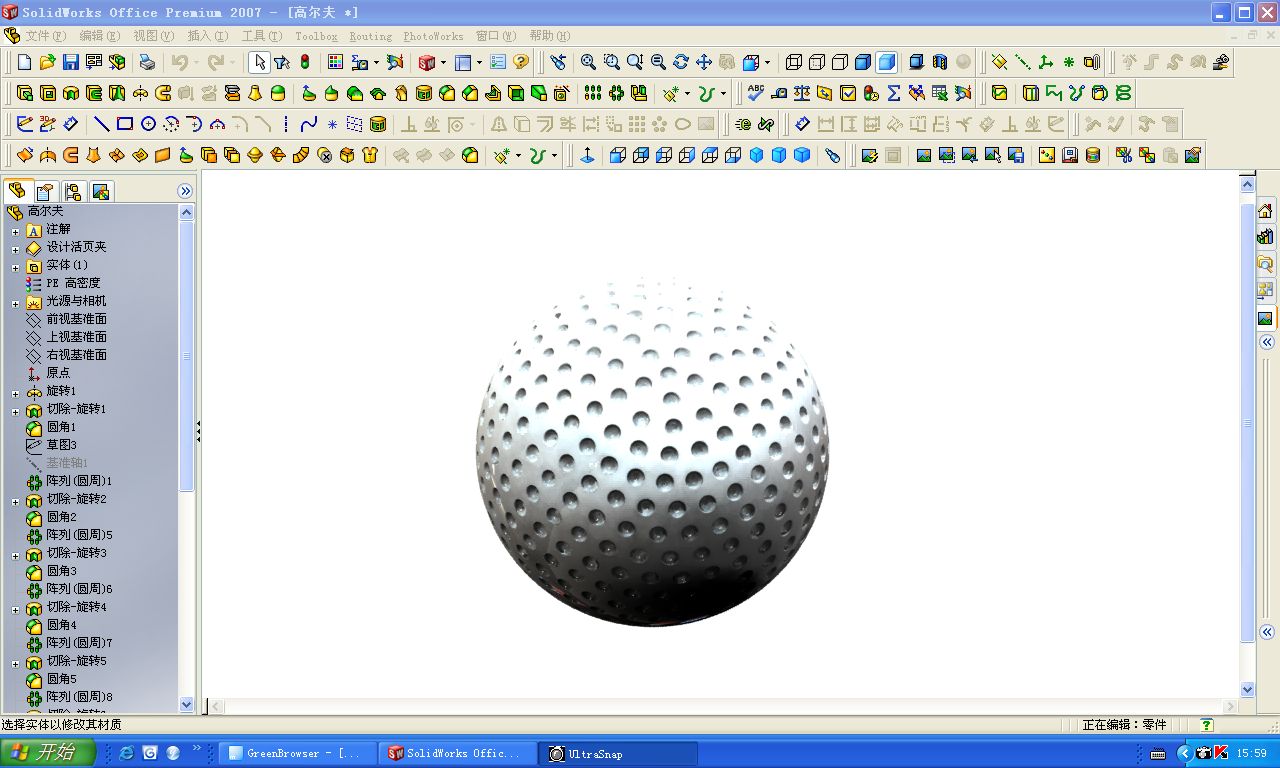The height and width of the screenshot is (768, 1280).
Task: Expand the 设计活页夹 tree node
Action: [15, 249]
